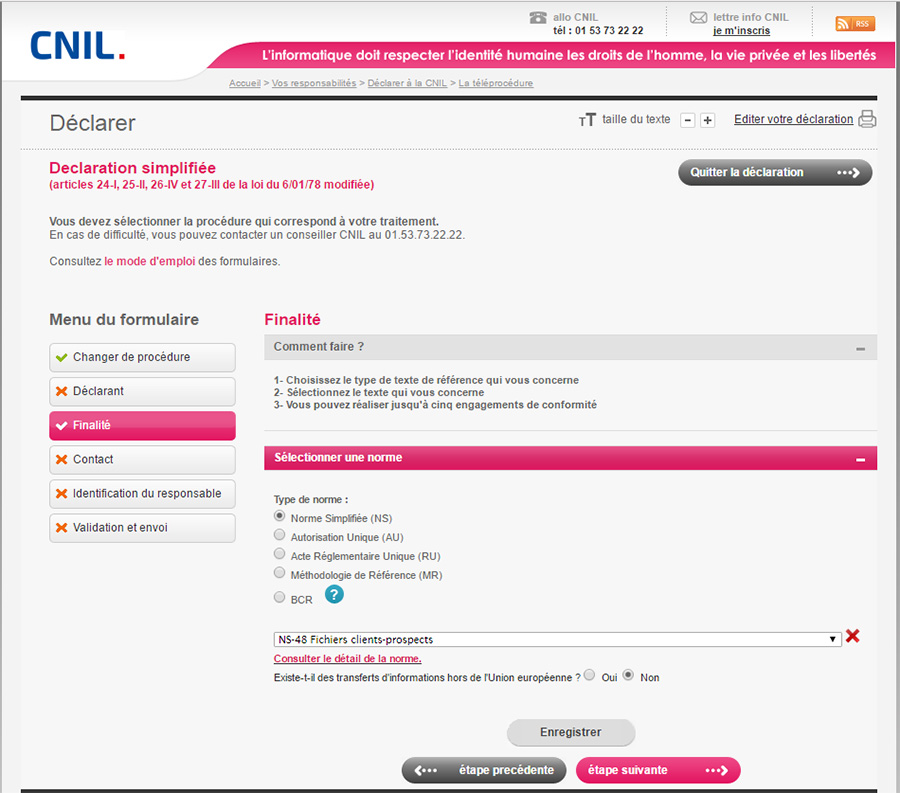Click the Enregistrer button

[x=571, y=733]
